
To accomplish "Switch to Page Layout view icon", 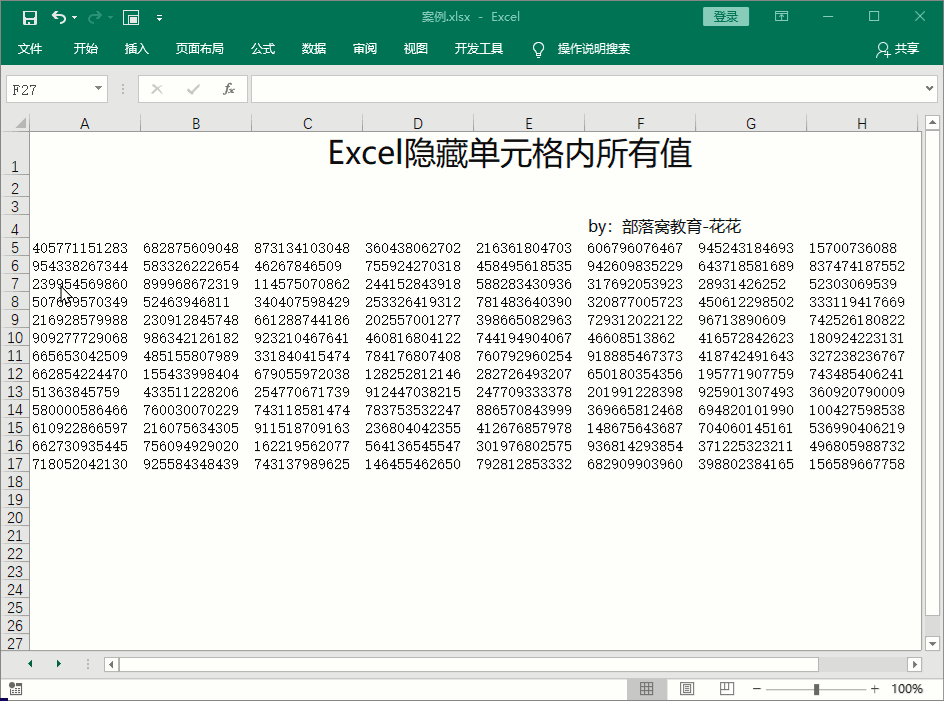I will [x=687, y=689].
